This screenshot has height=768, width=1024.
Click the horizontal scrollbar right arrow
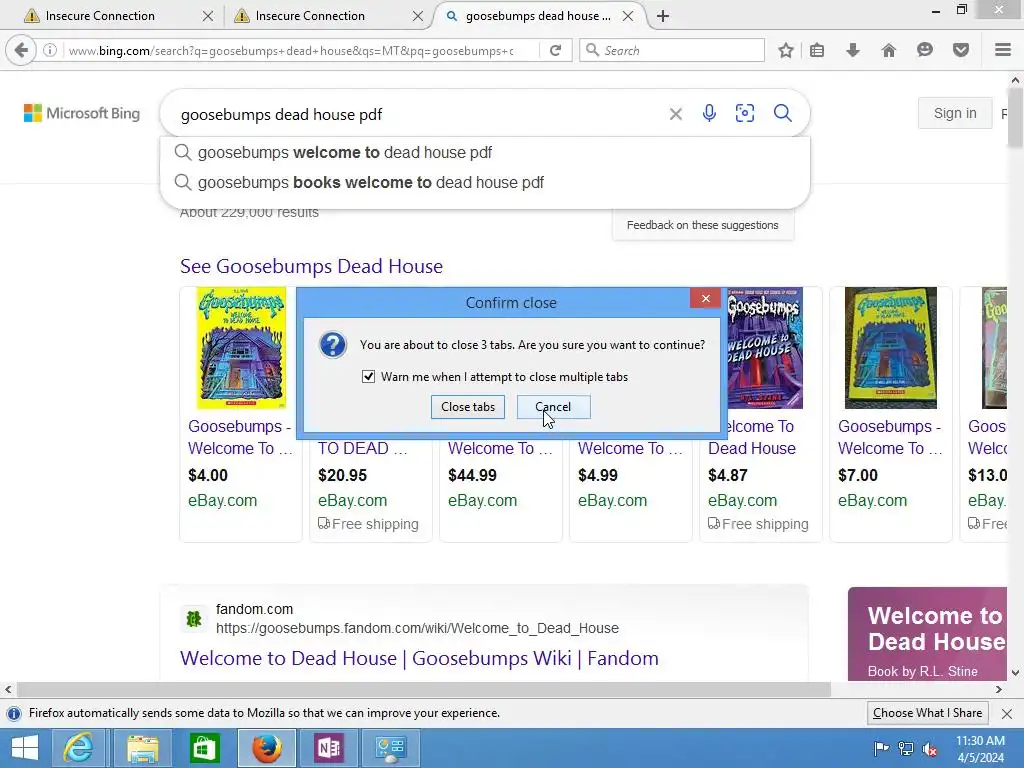click(x=999, y=689)
